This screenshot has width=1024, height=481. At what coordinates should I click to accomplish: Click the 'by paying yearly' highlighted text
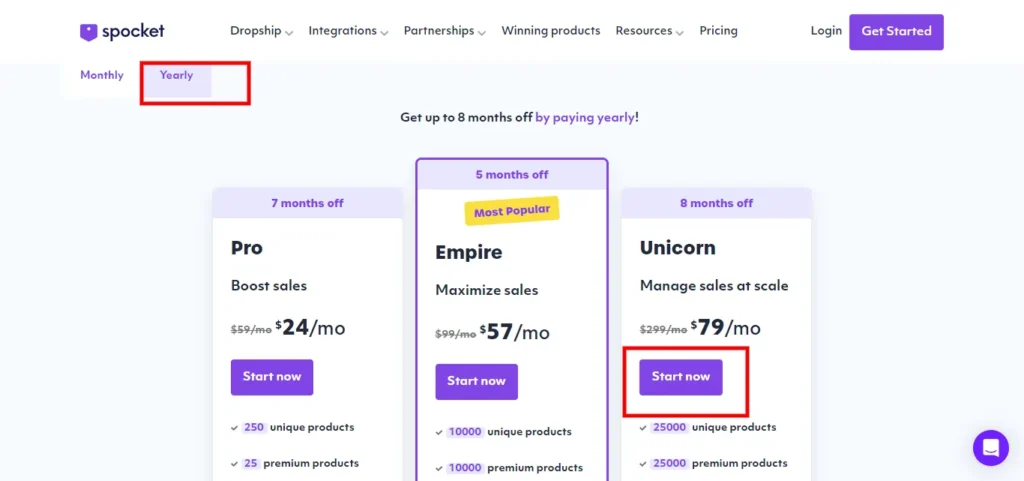coord(585,118)
